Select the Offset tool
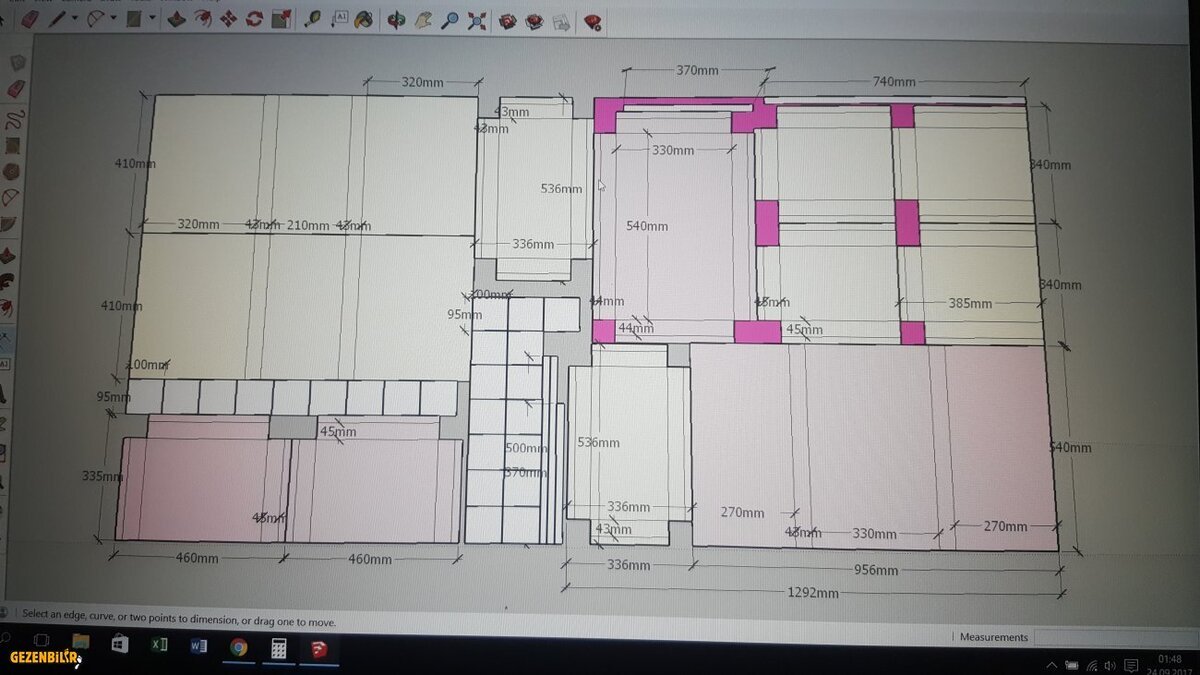 [x=202, y=18]
